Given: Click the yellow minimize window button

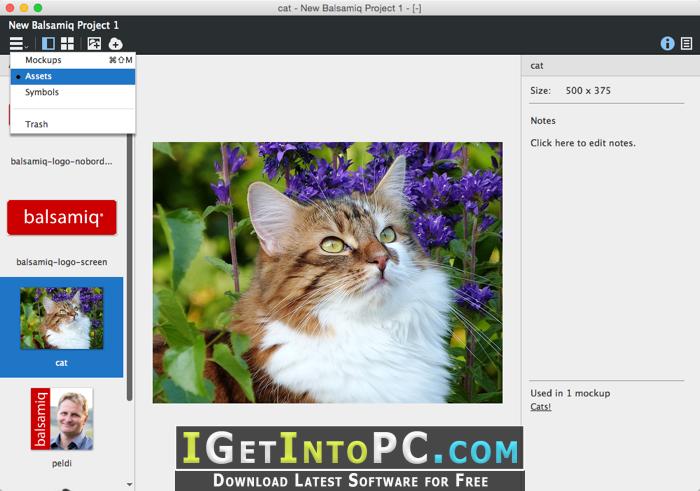Looking at the screenshot, I should tap(24, 8).
